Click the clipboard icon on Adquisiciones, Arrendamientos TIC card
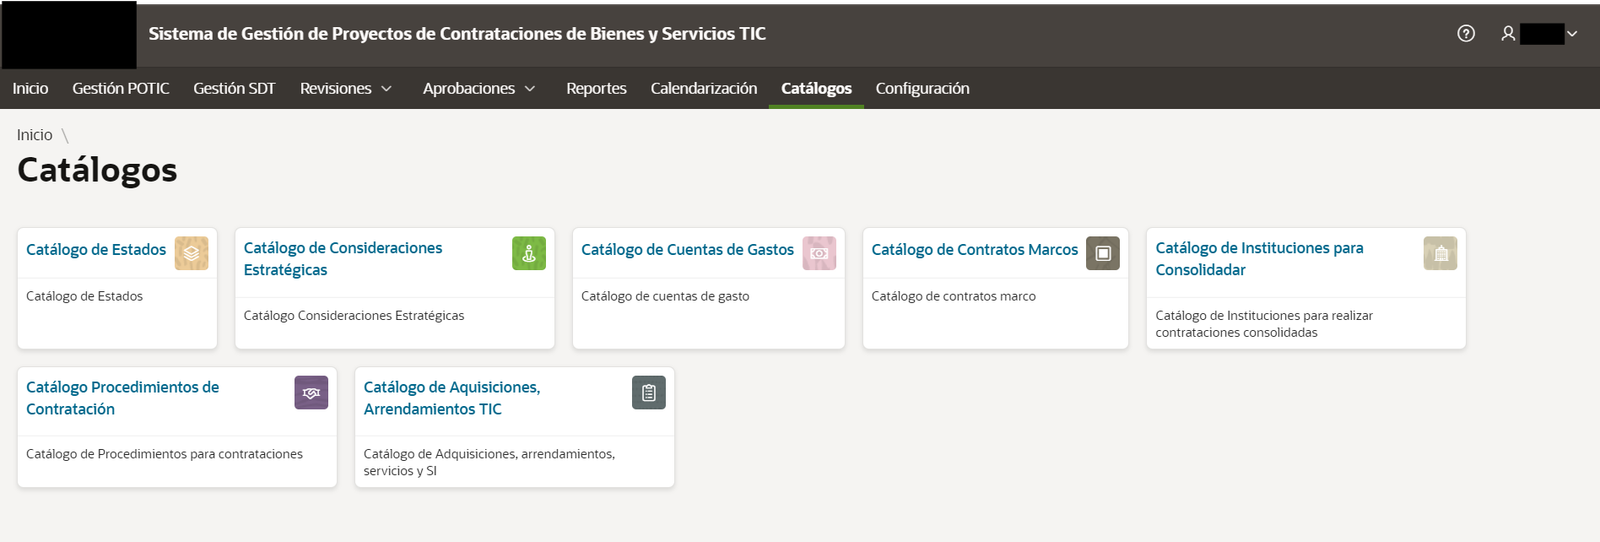The width and height of the screenshot is (1600, 542). (649, 392)
